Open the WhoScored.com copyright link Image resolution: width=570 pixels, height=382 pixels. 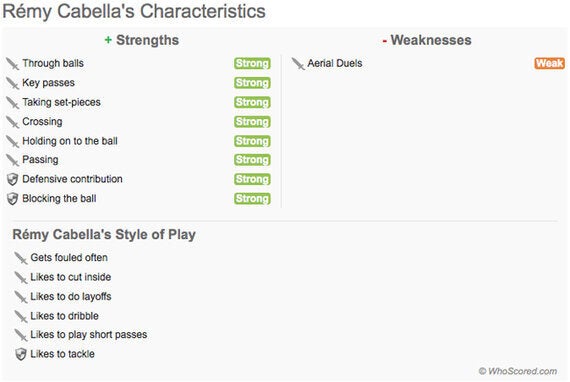tap(518, 371)
